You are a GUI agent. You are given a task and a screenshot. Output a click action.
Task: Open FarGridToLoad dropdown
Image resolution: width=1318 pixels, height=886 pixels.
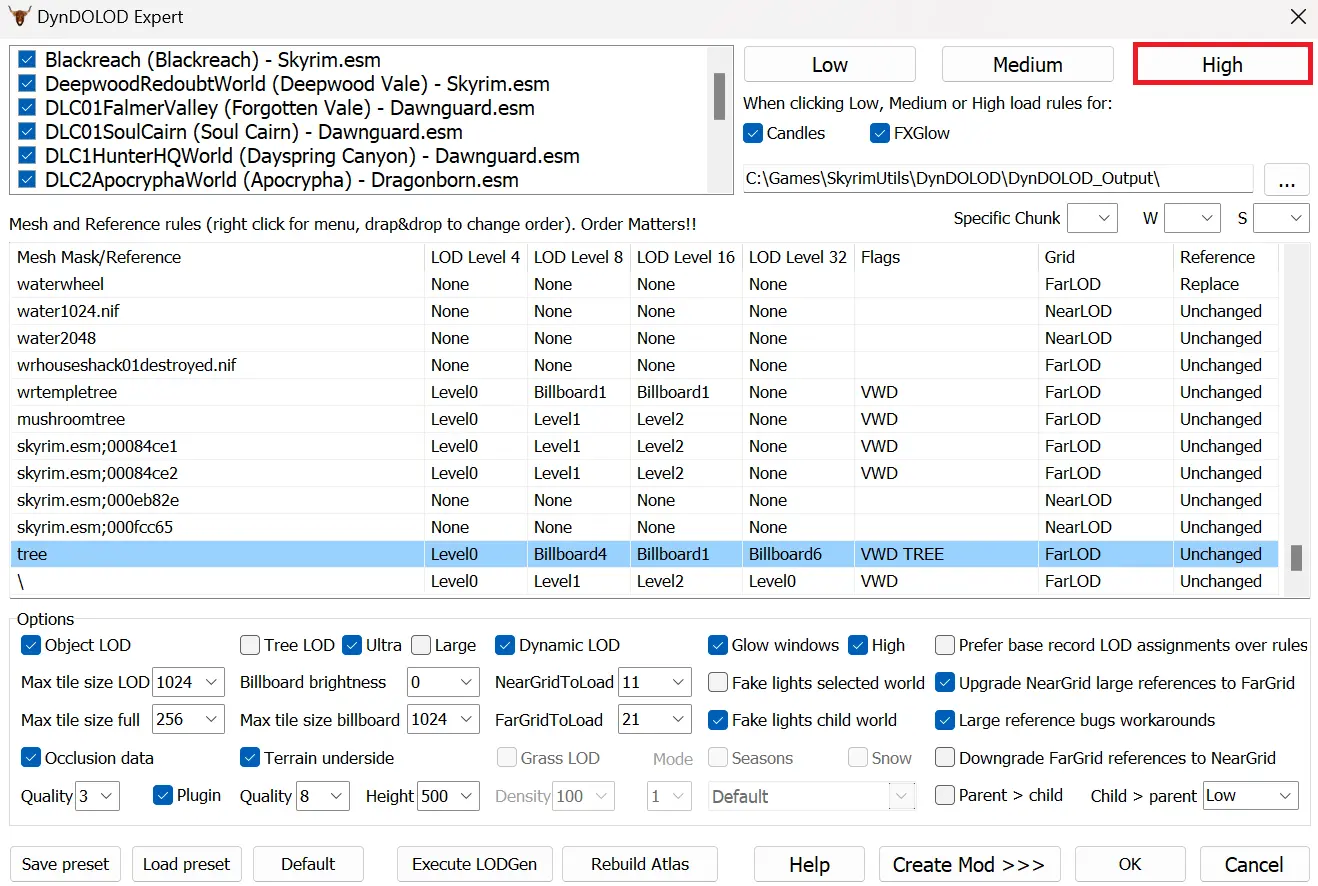pyautogui.click(x=655, y=720)
